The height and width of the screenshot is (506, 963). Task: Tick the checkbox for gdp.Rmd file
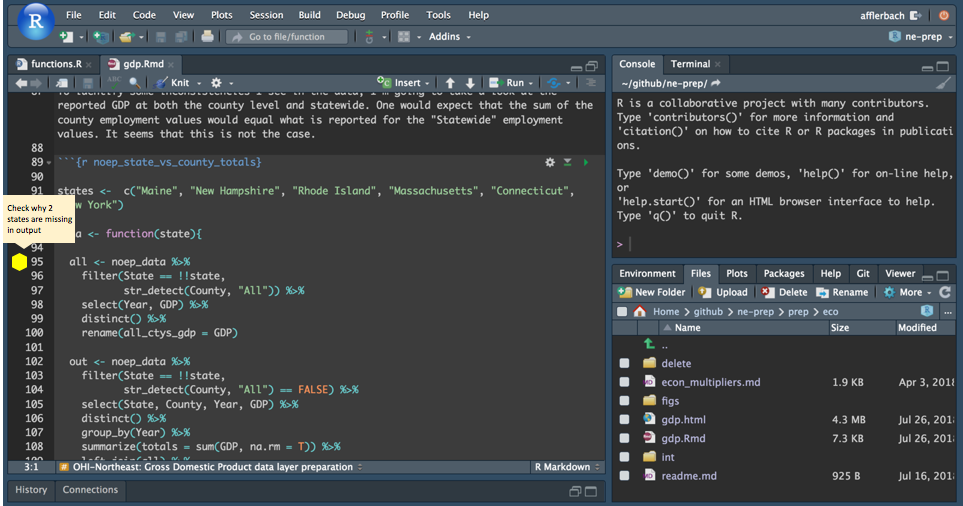(x=624, y=438)
